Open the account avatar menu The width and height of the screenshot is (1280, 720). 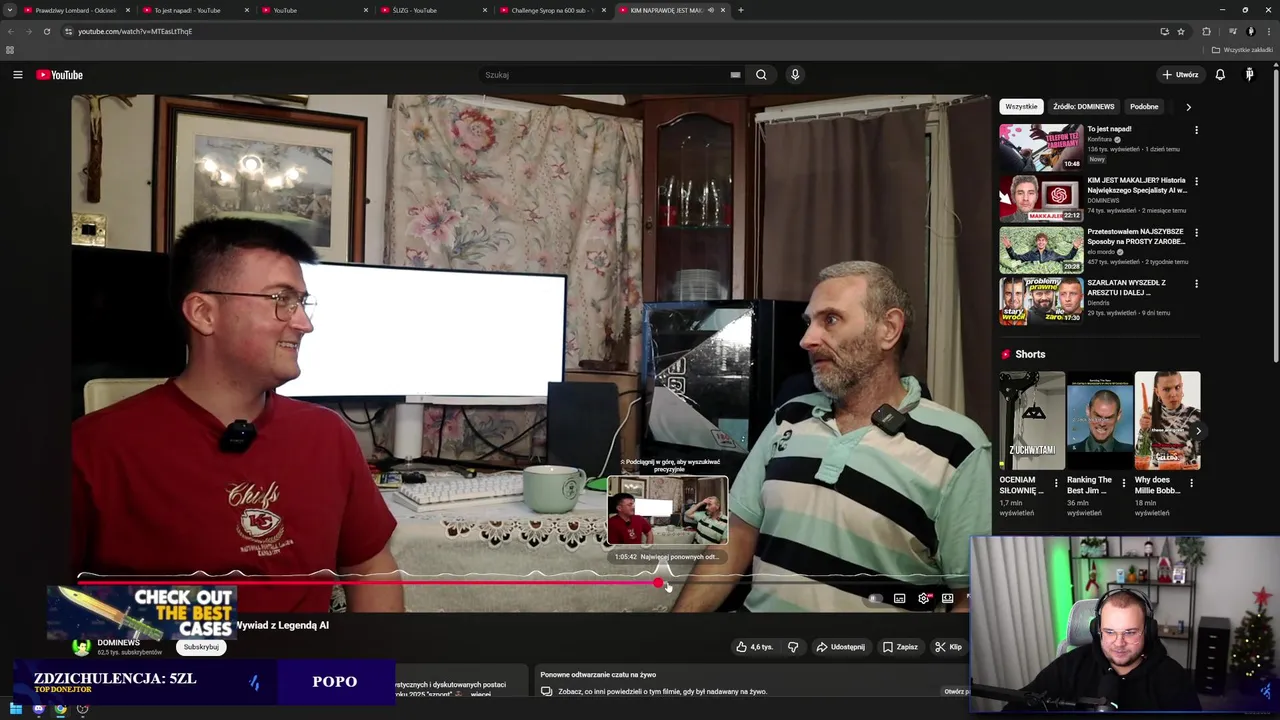pyautogui.click(x=1249, y=75)
